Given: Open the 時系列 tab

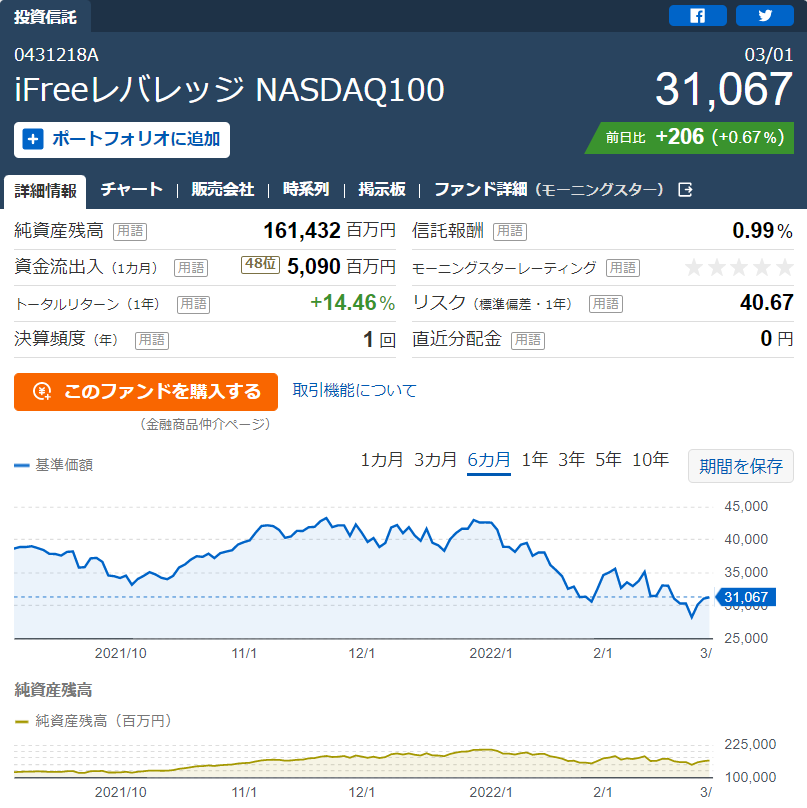Looking at the screenshot, I should coord(306,190).
